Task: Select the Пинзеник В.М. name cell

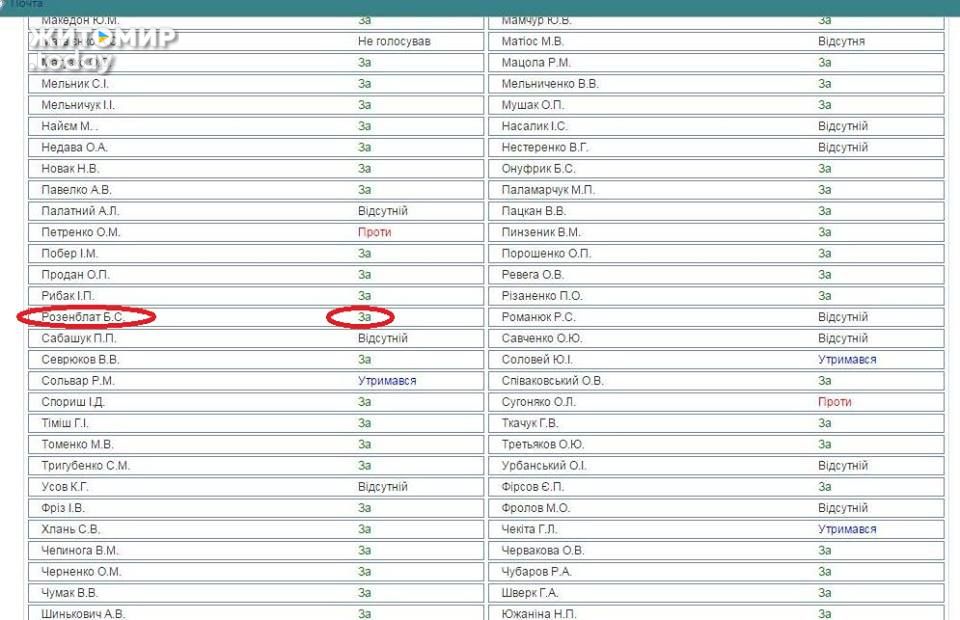Action: 541,232
